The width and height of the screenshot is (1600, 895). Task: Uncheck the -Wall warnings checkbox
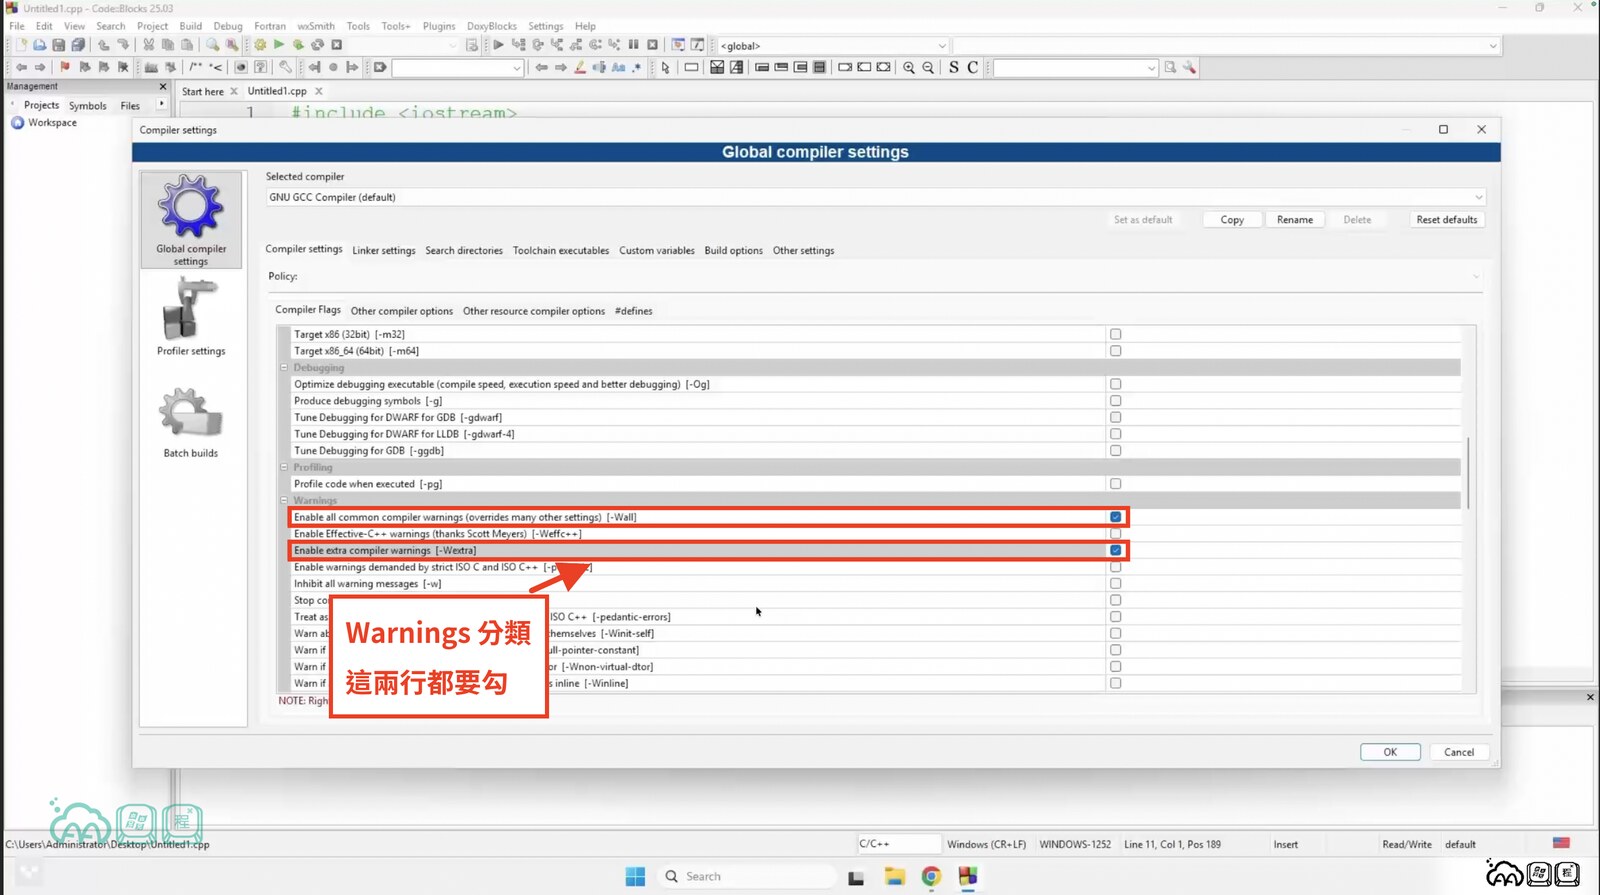(1115, 517)
